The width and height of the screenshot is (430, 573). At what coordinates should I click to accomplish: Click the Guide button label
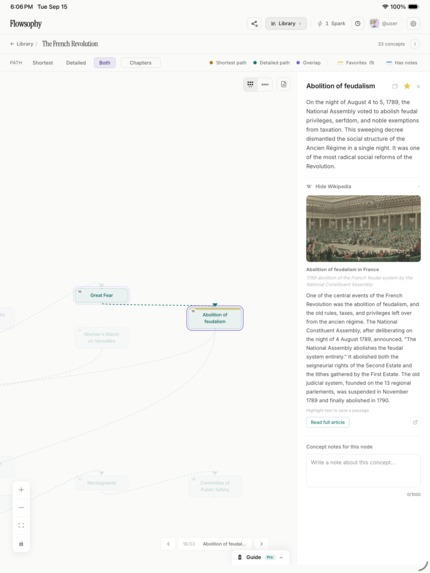point(253,557)
